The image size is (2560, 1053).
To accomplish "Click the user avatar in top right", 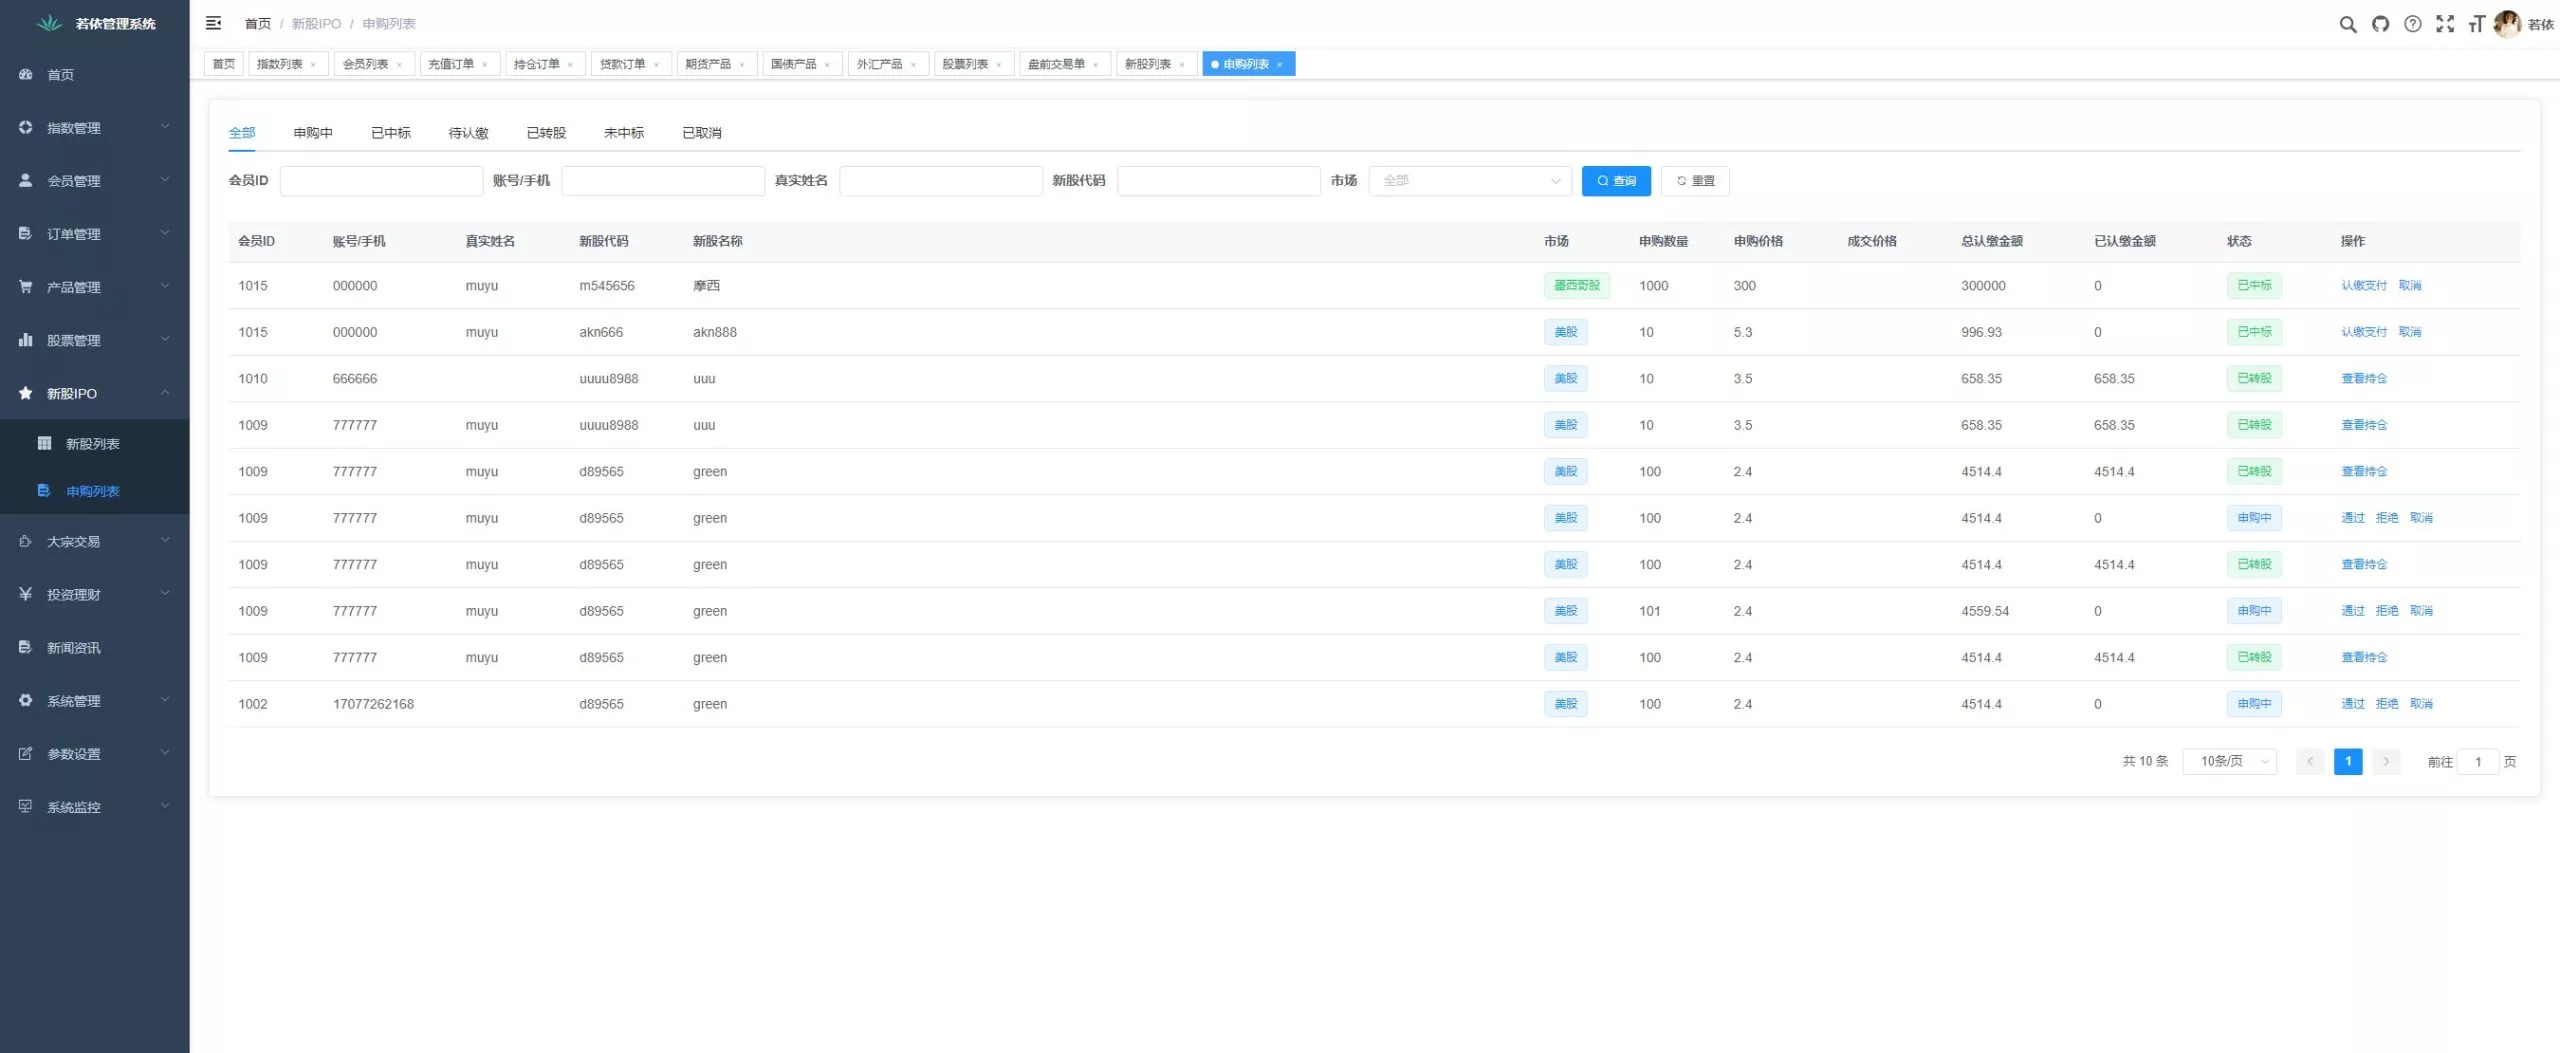I will coord(2506,24).
